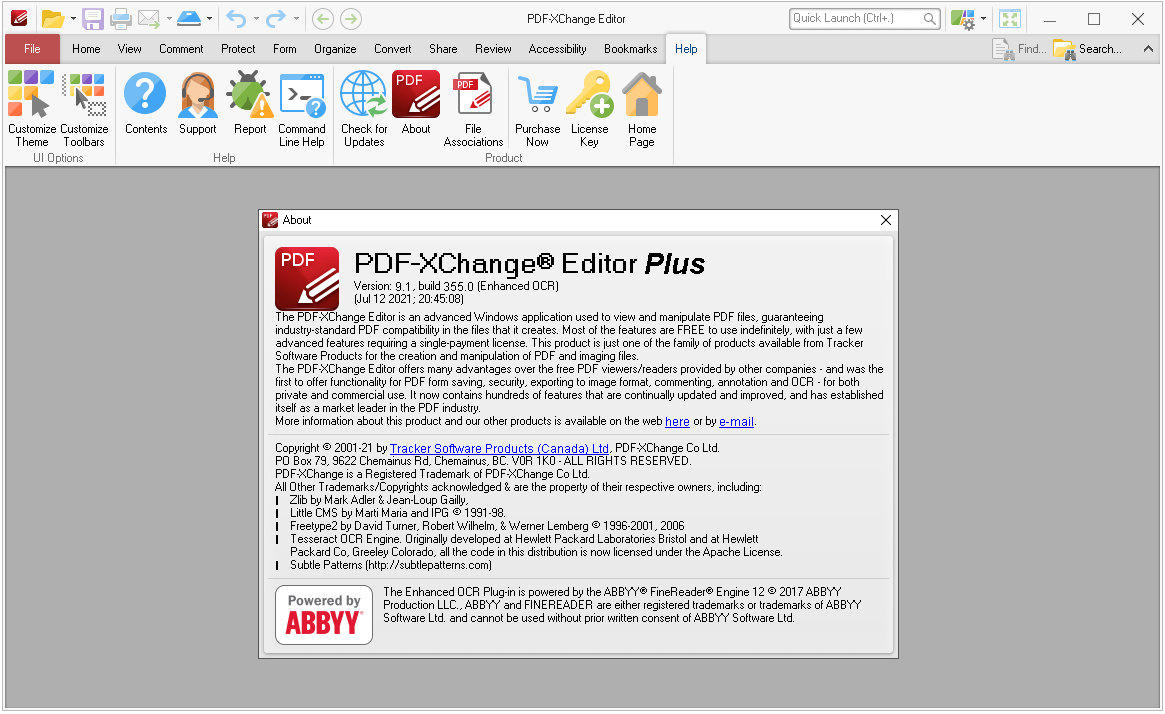Click the Print icon
This screenshot has height=714, width=1165.
[121, 19]
